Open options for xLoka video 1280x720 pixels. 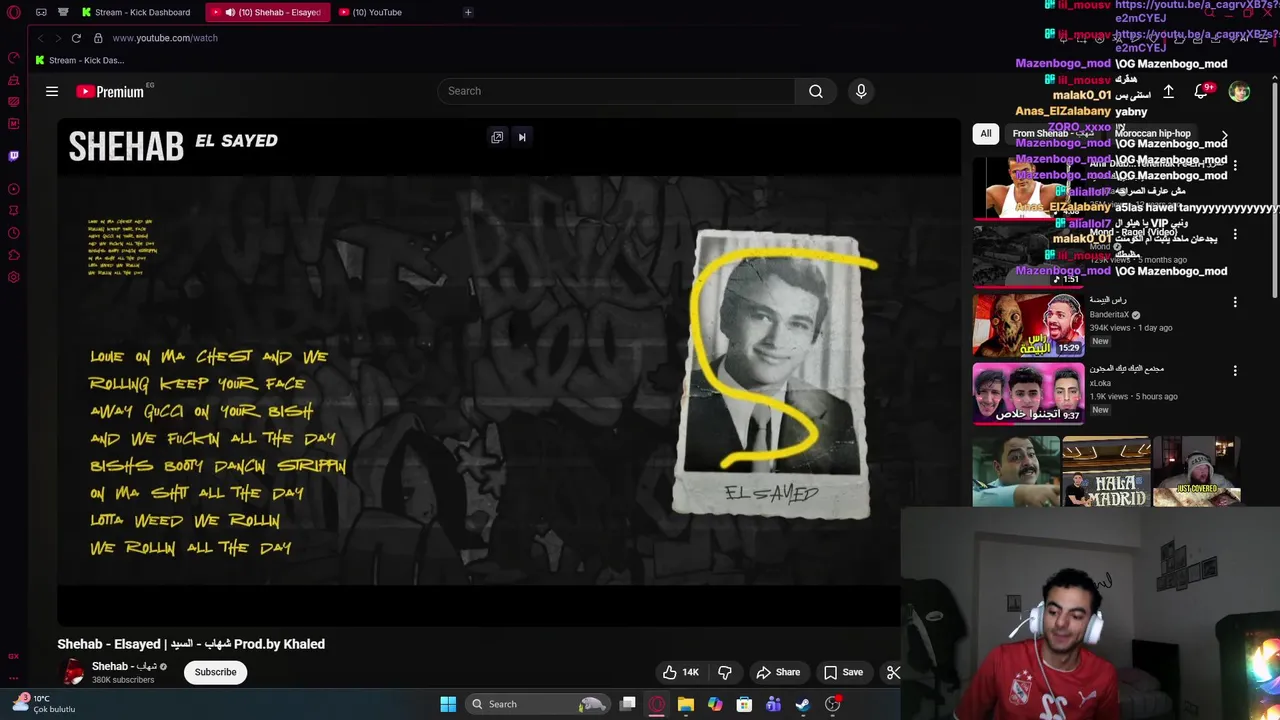(x=1235, y=371)
